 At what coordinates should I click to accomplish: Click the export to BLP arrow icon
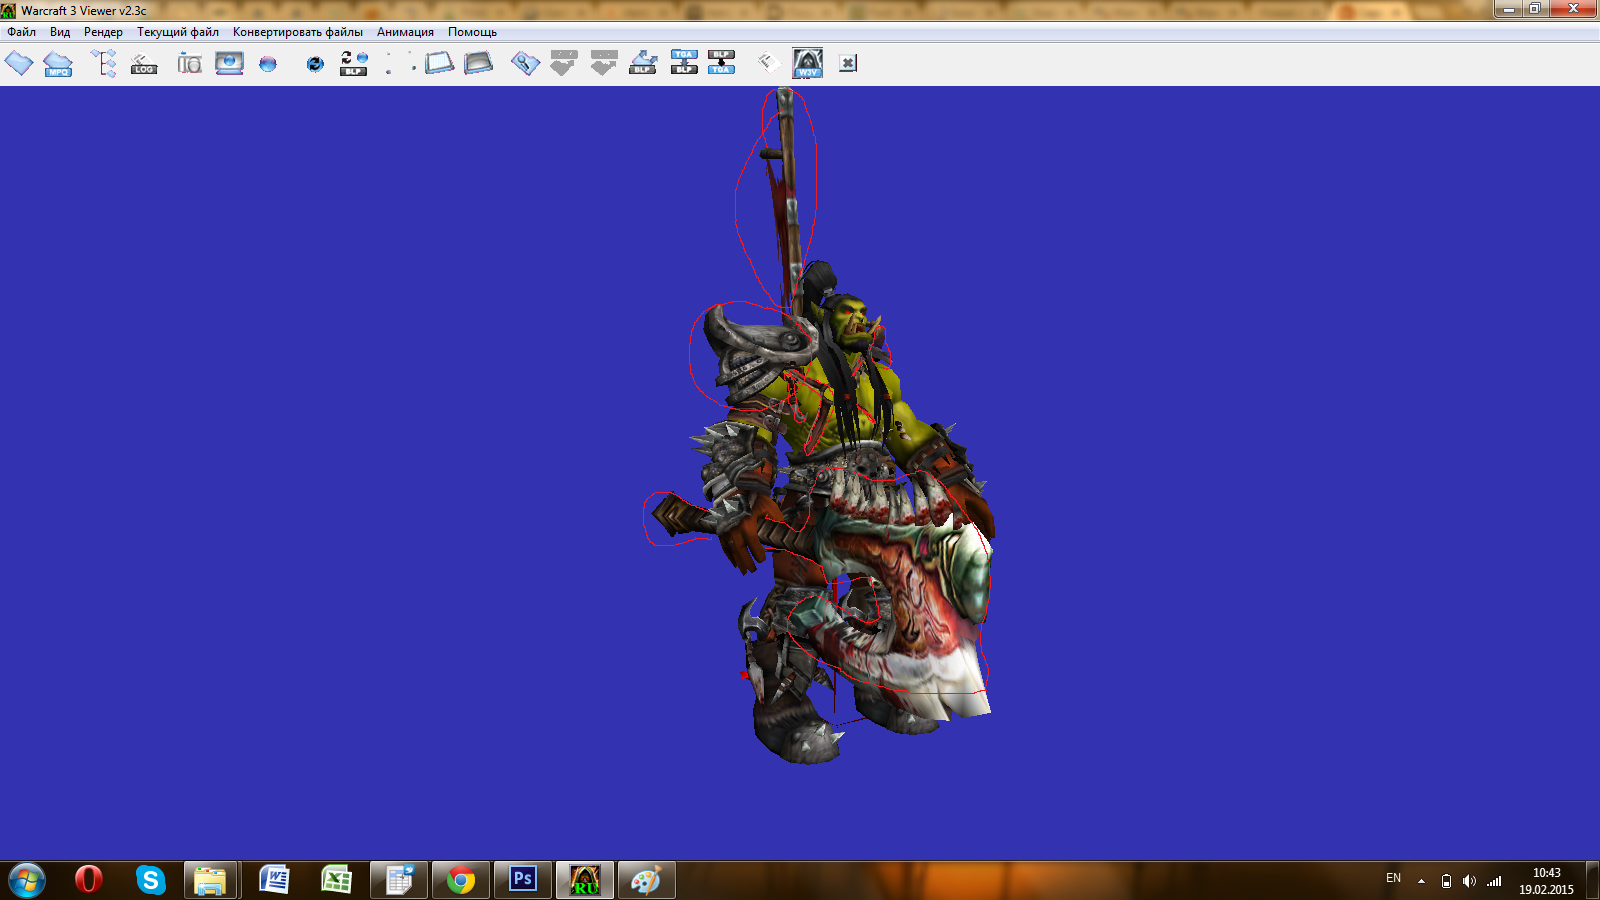643,63
